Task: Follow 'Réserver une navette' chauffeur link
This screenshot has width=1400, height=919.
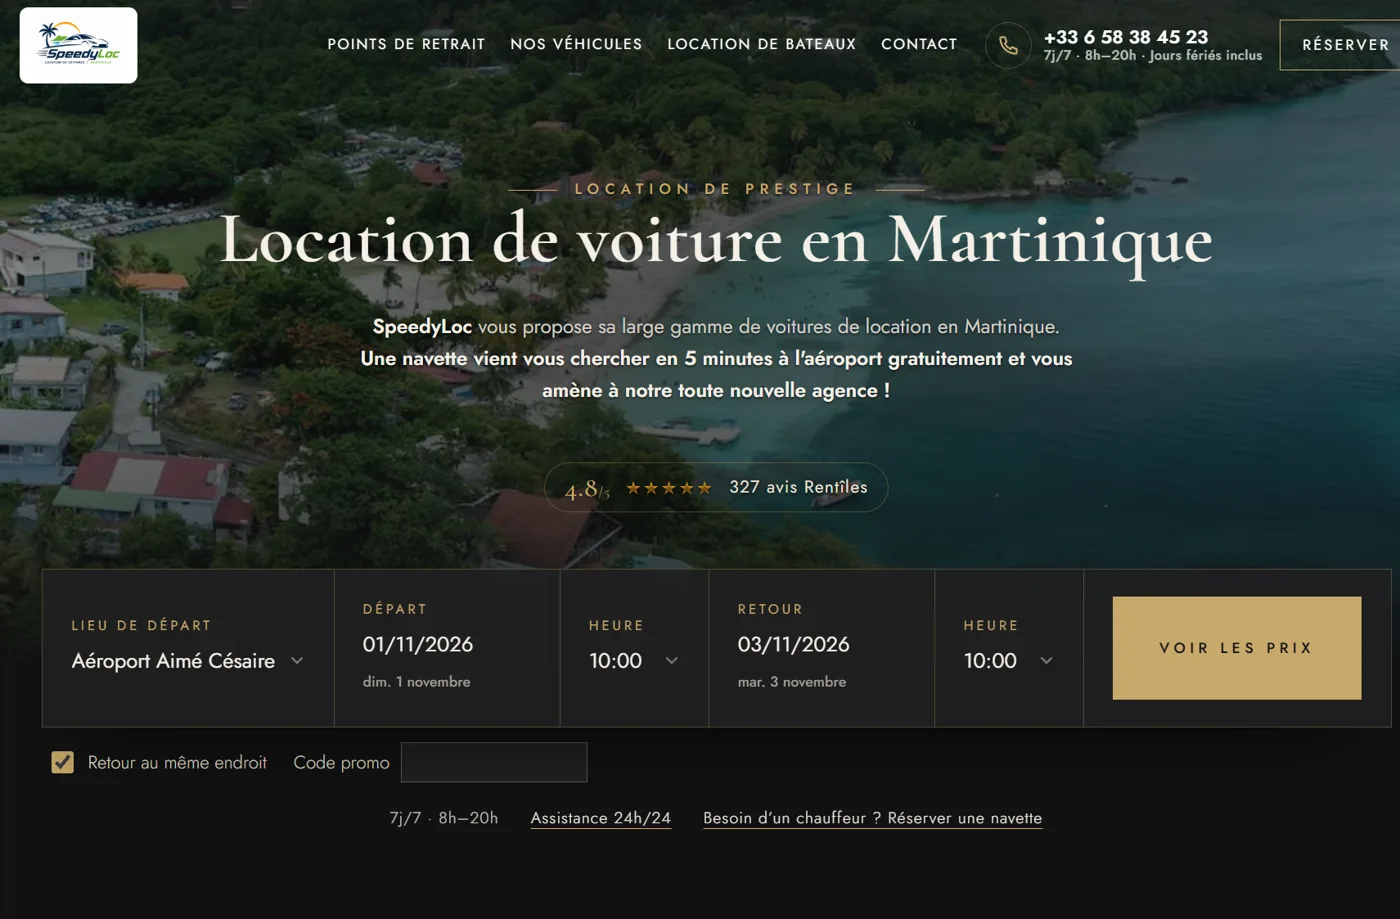Action: pyautogui.click(x=872, y=818)
